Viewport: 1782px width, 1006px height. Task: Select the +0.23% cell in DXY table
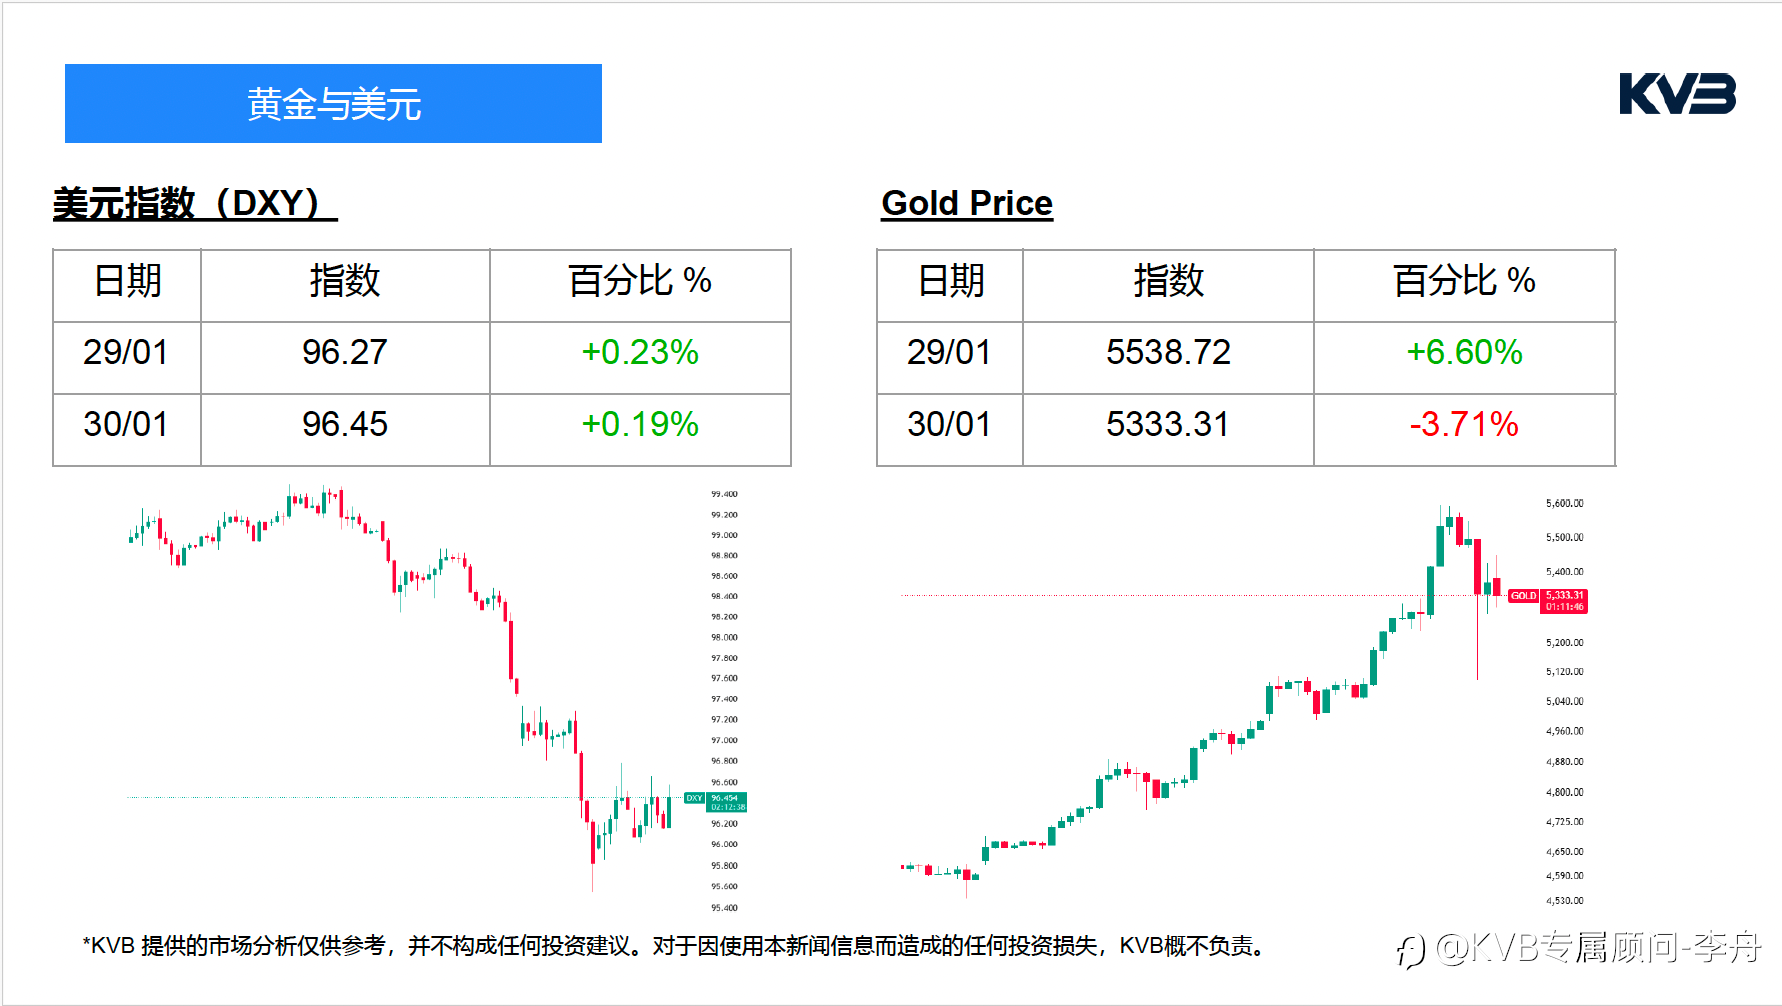[x=640, y=353]
